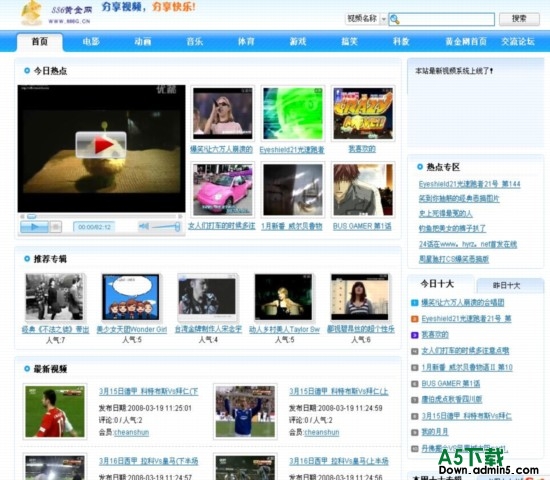Open ranked link 我的月月
The image size is (550, 480).
pos(435,432)
